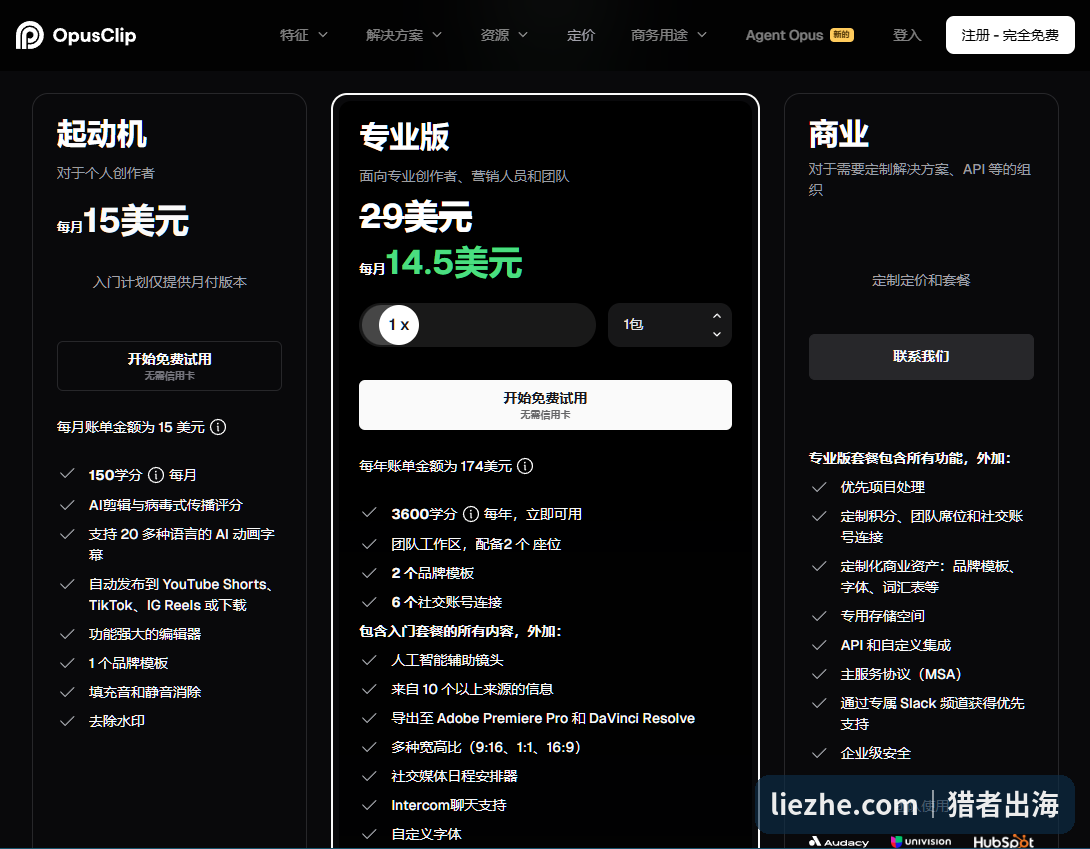The width and height of the screenshot is (1090, 849).
Task: Click the 专业版 plan title
Action: [404, 136]
